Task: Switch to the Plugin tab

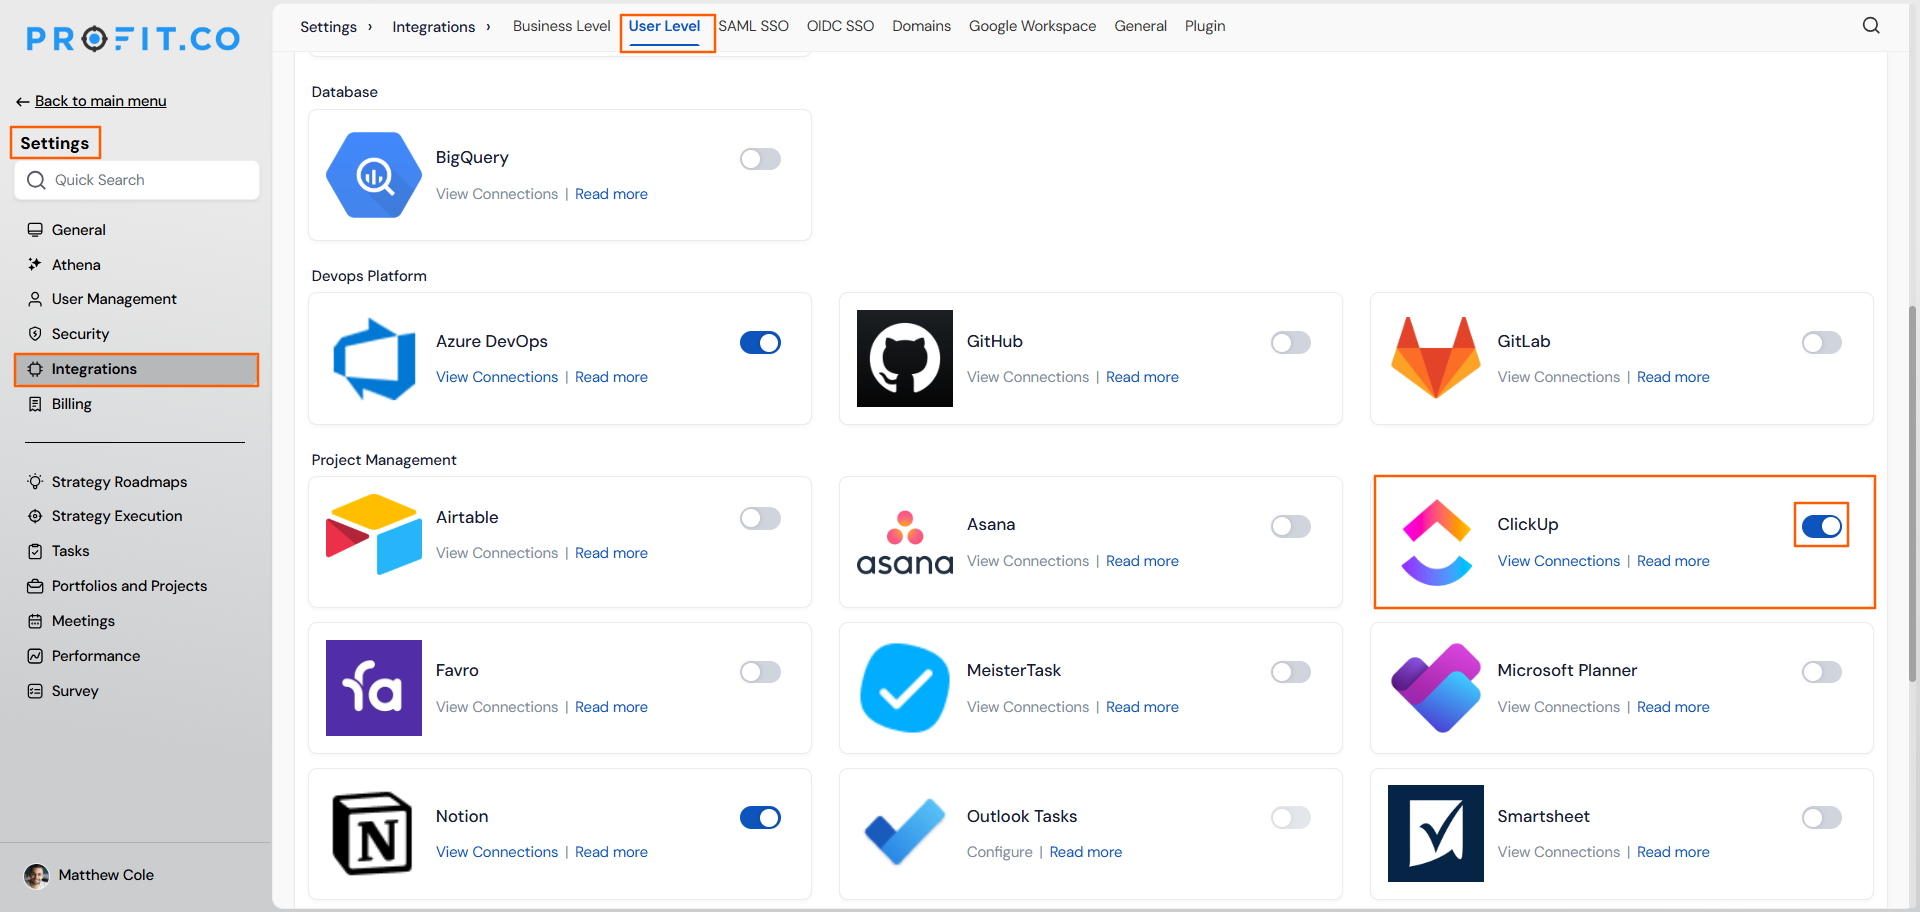Action: tap(1205, 26)
